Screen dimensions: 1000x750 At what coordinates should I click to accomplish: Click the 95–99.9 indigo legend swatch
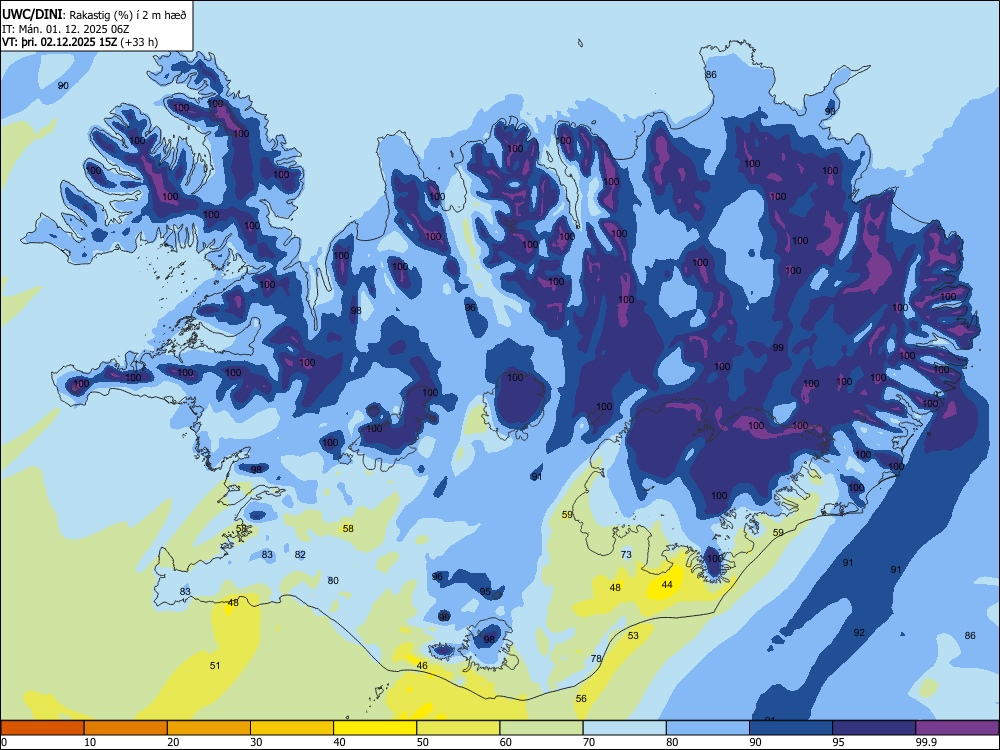click(x=874, y=728)
